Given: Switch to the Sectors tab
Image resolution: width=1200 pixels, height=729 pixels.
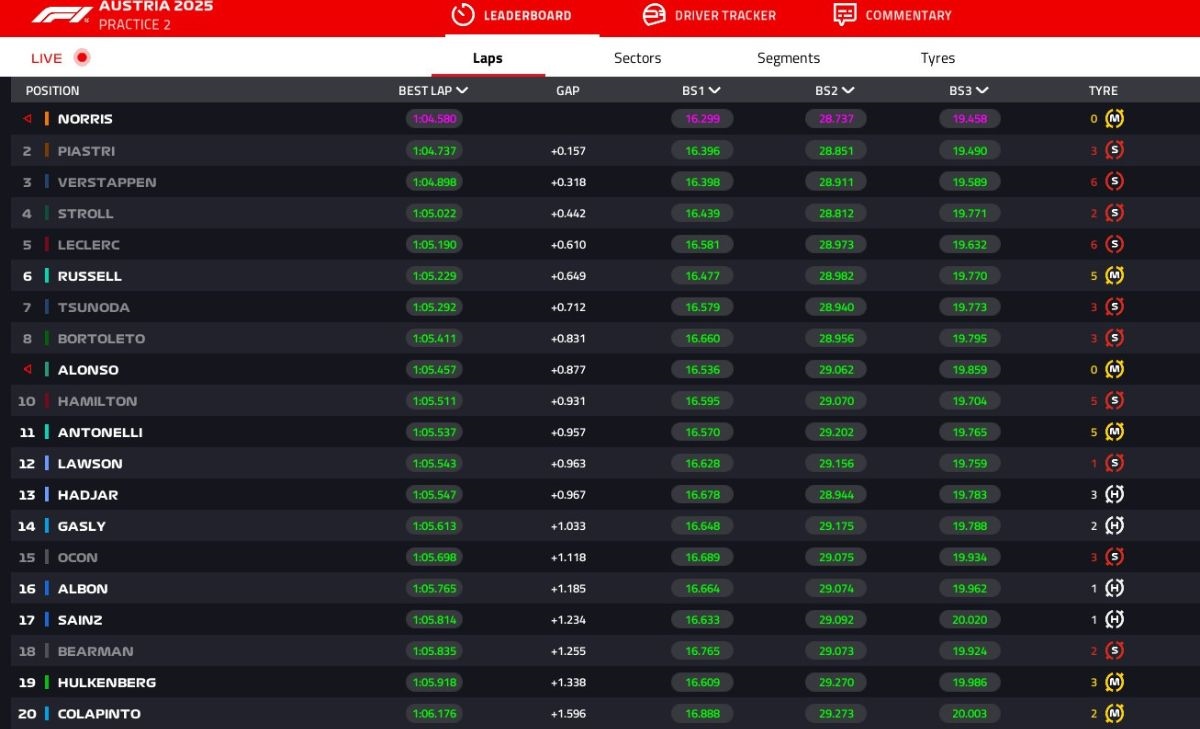Looking at the screenshot, I should (637, 58).
